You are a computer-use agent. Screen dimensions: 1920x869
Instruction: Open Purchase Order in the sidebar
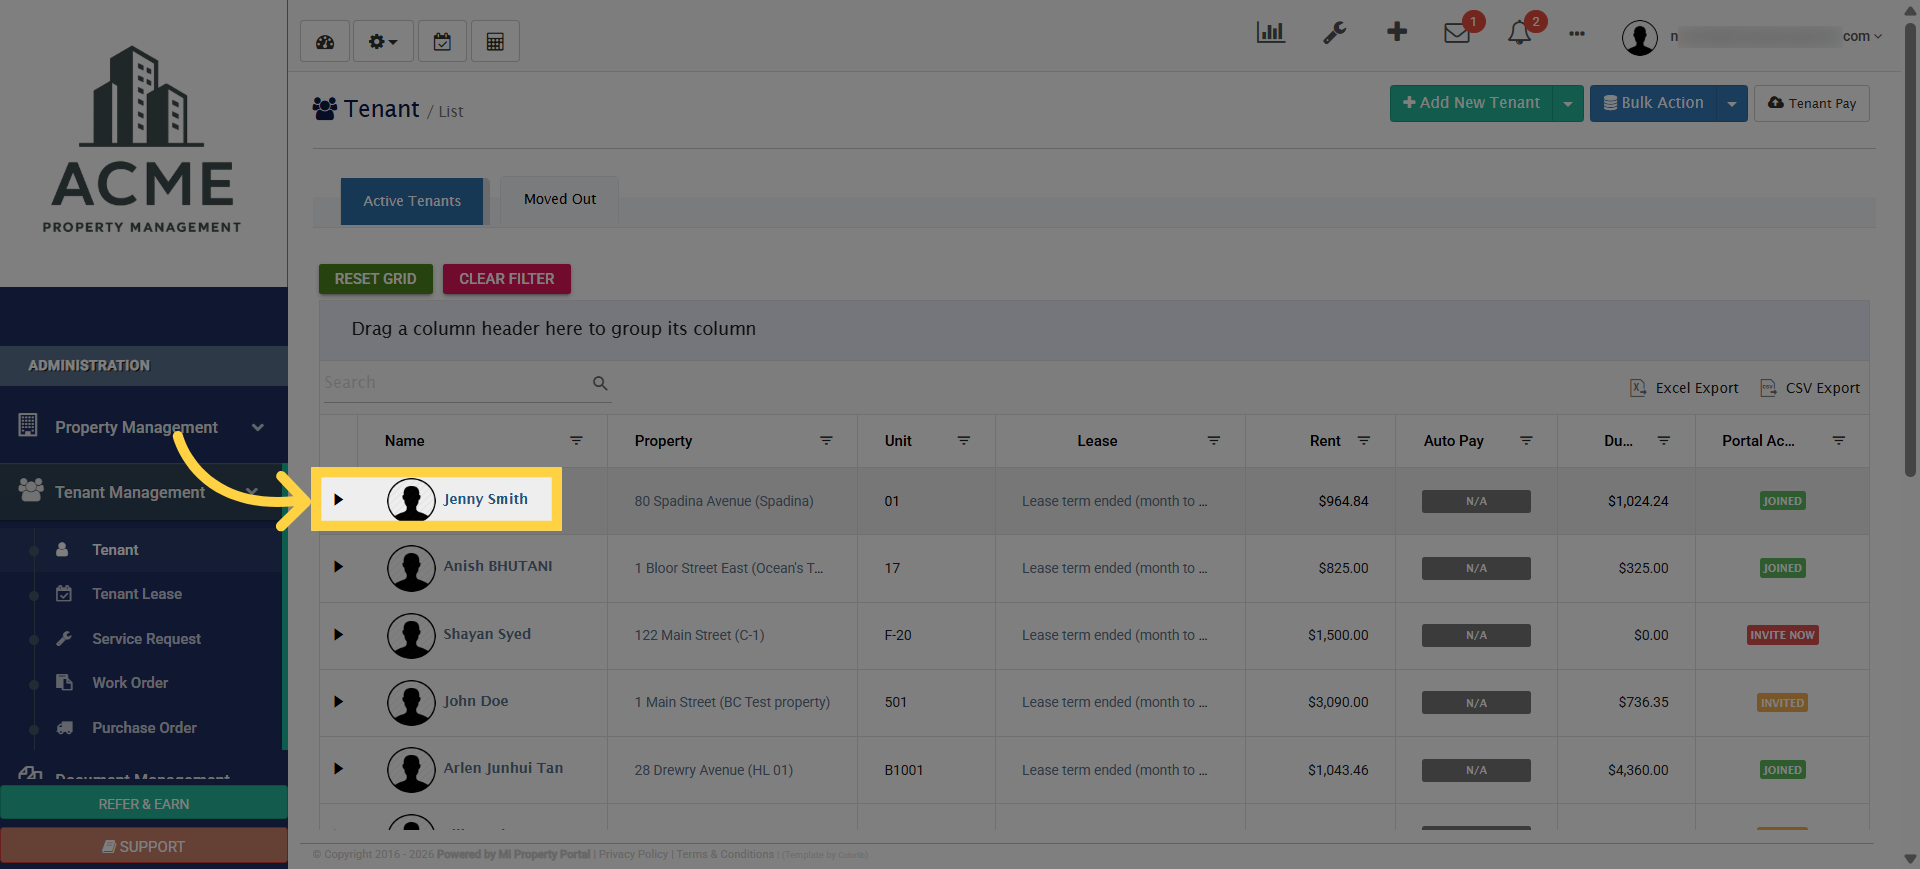(x=144, y=728)
